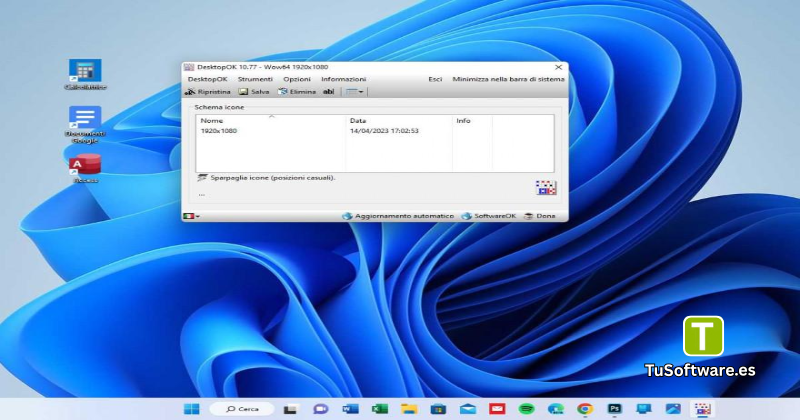Viewport: 800px width, 420px height.
Task: Sort the list by the Nome column header
Action: point(270,121)
